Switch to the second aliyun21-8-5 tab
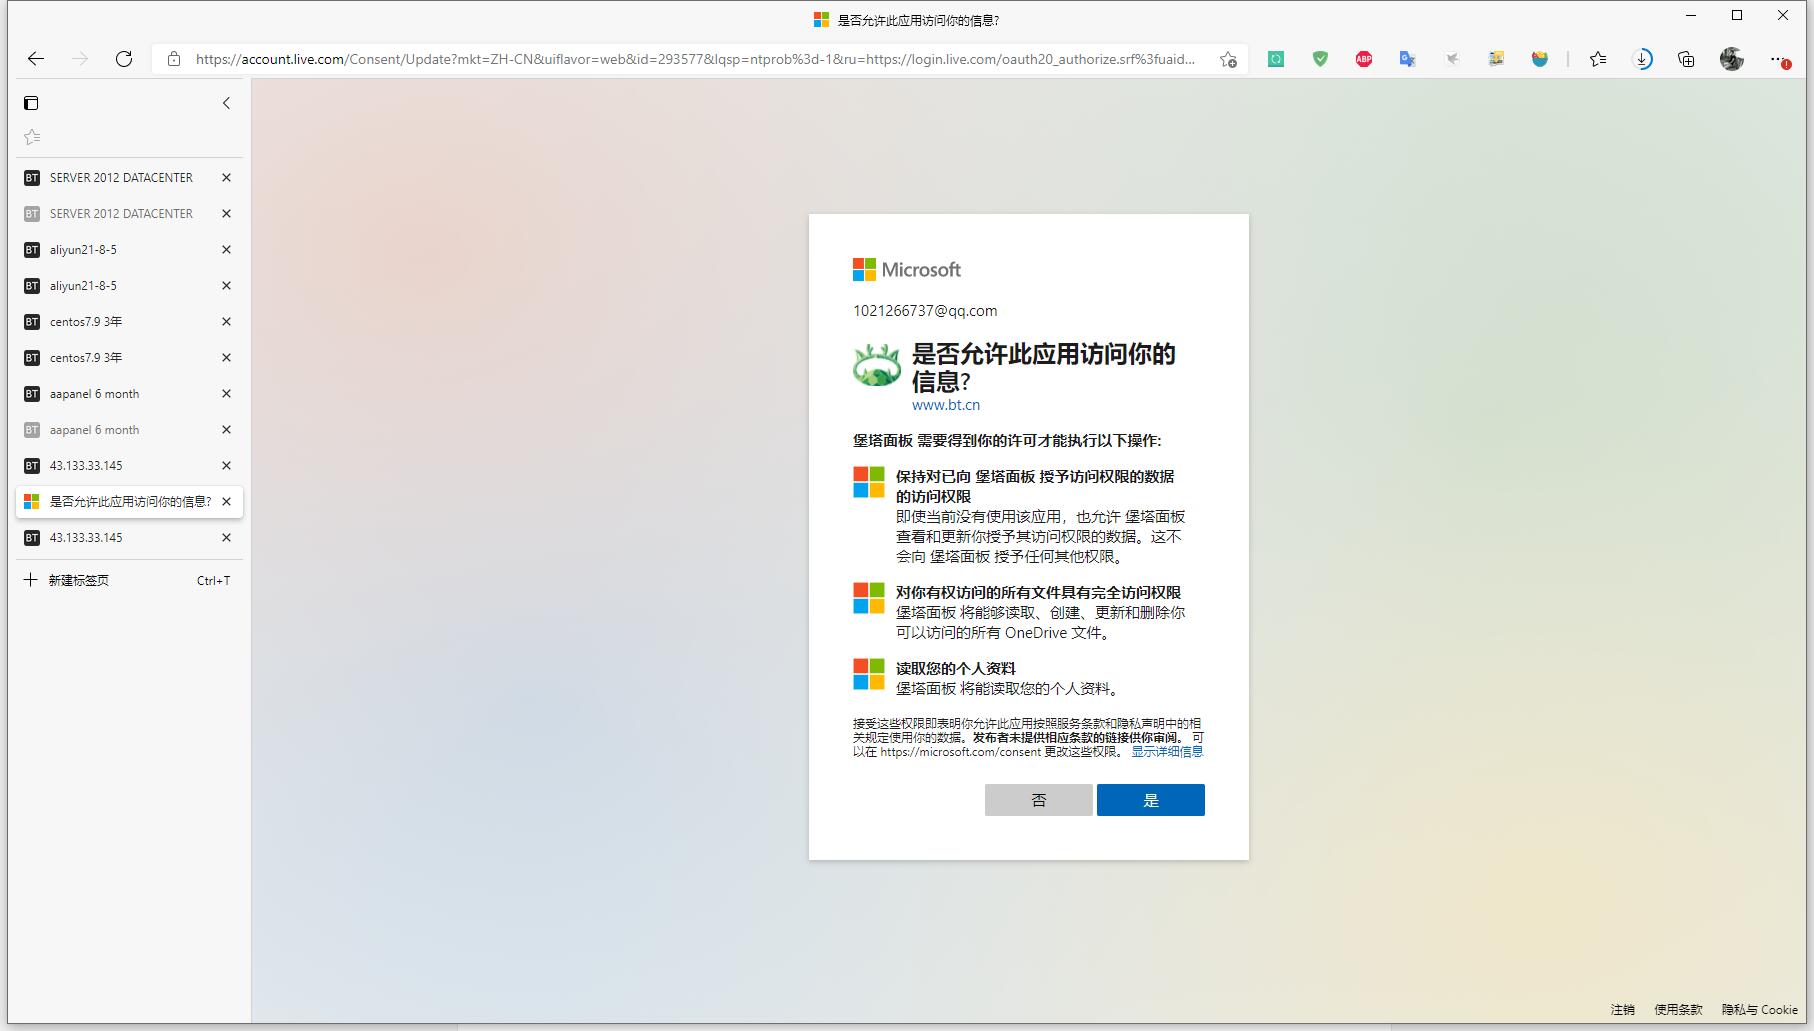Viewport: 1814px width, 1031px height. click(x=120, y=285)
